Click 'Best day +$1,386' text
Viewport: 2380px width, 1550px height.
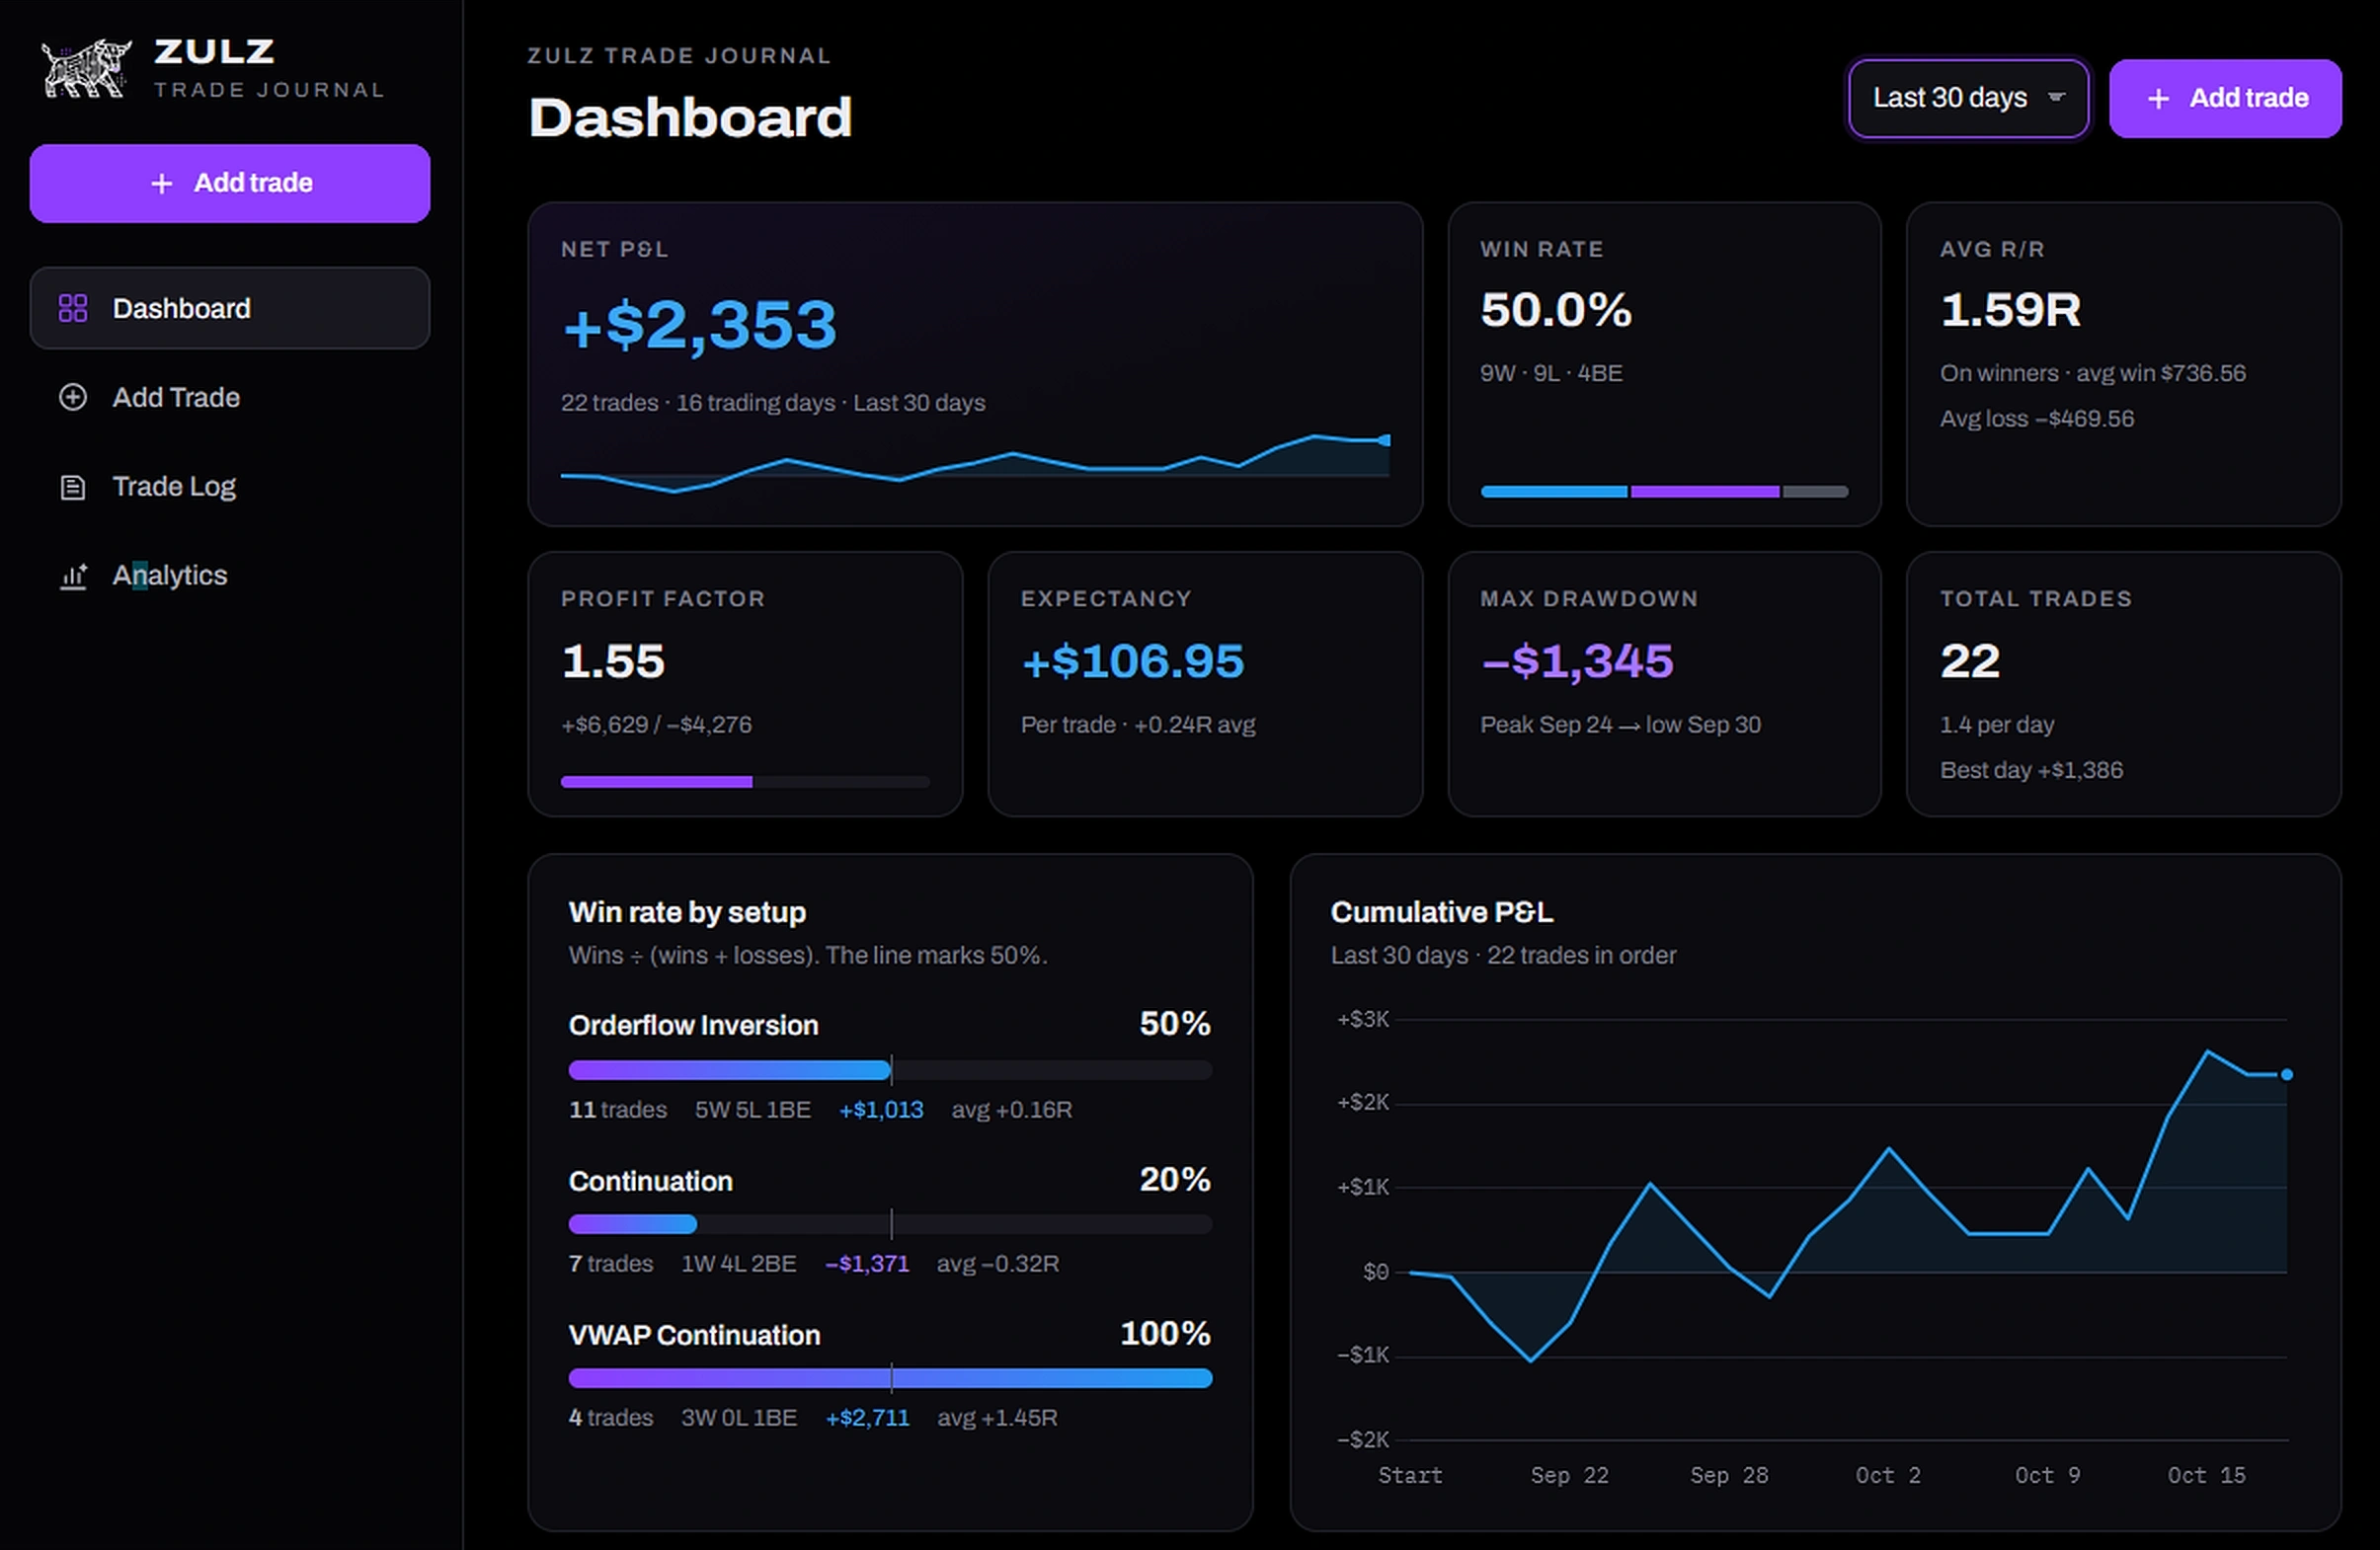(2031, 770)
